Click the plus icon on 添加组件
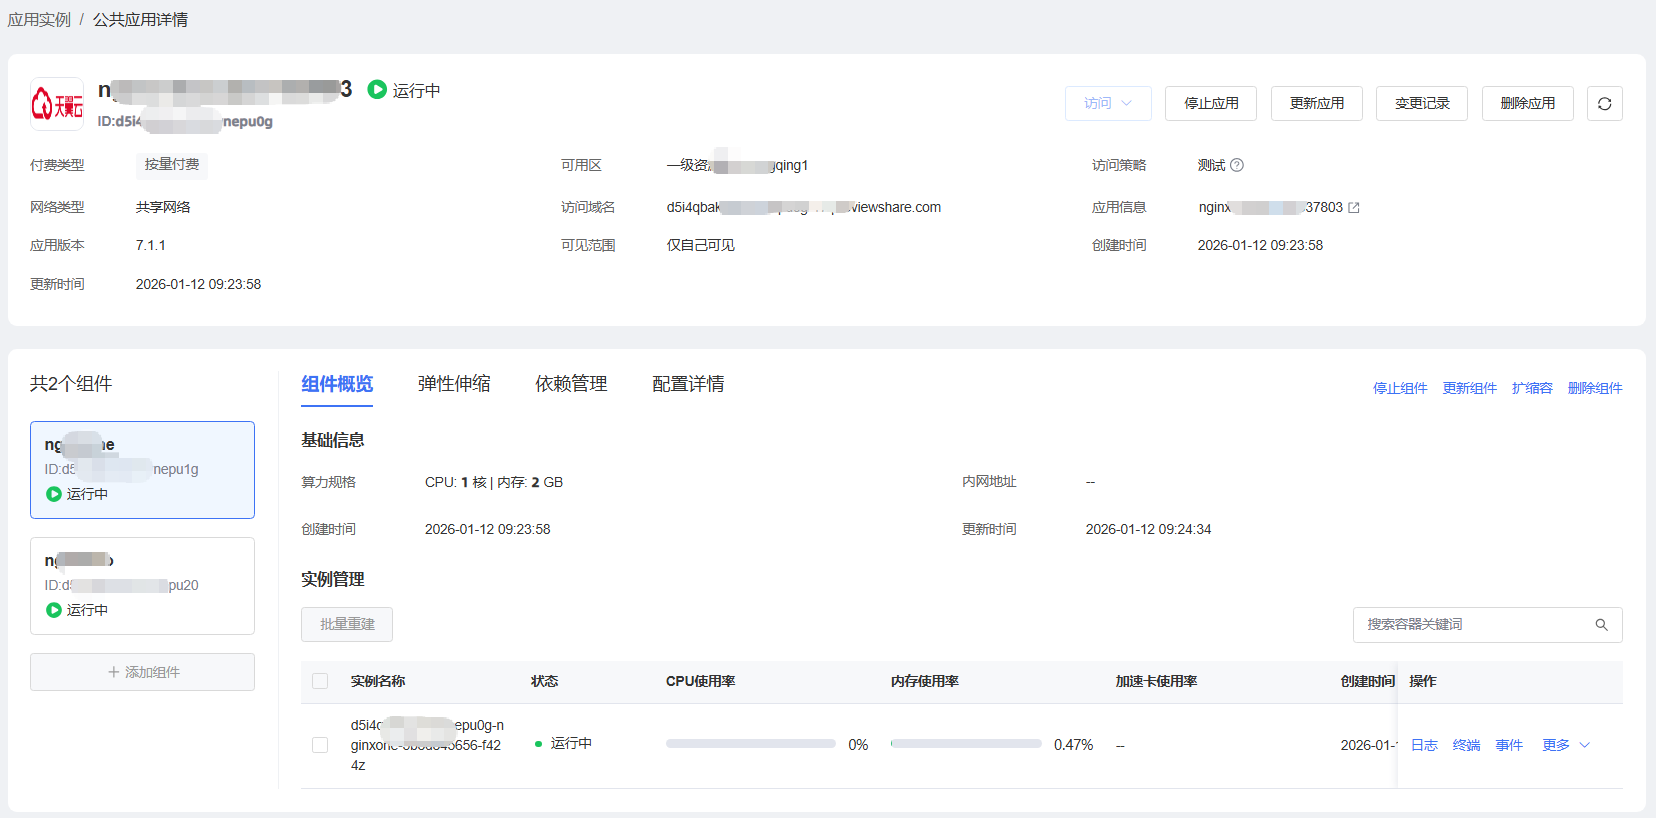 click(x=113, y=672)
